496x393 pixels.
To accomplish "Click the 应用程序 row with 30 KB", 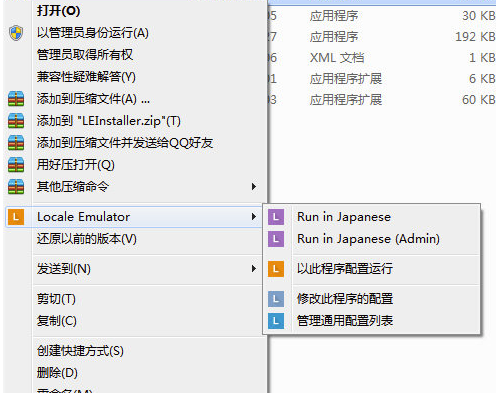I will click(382, 16).
